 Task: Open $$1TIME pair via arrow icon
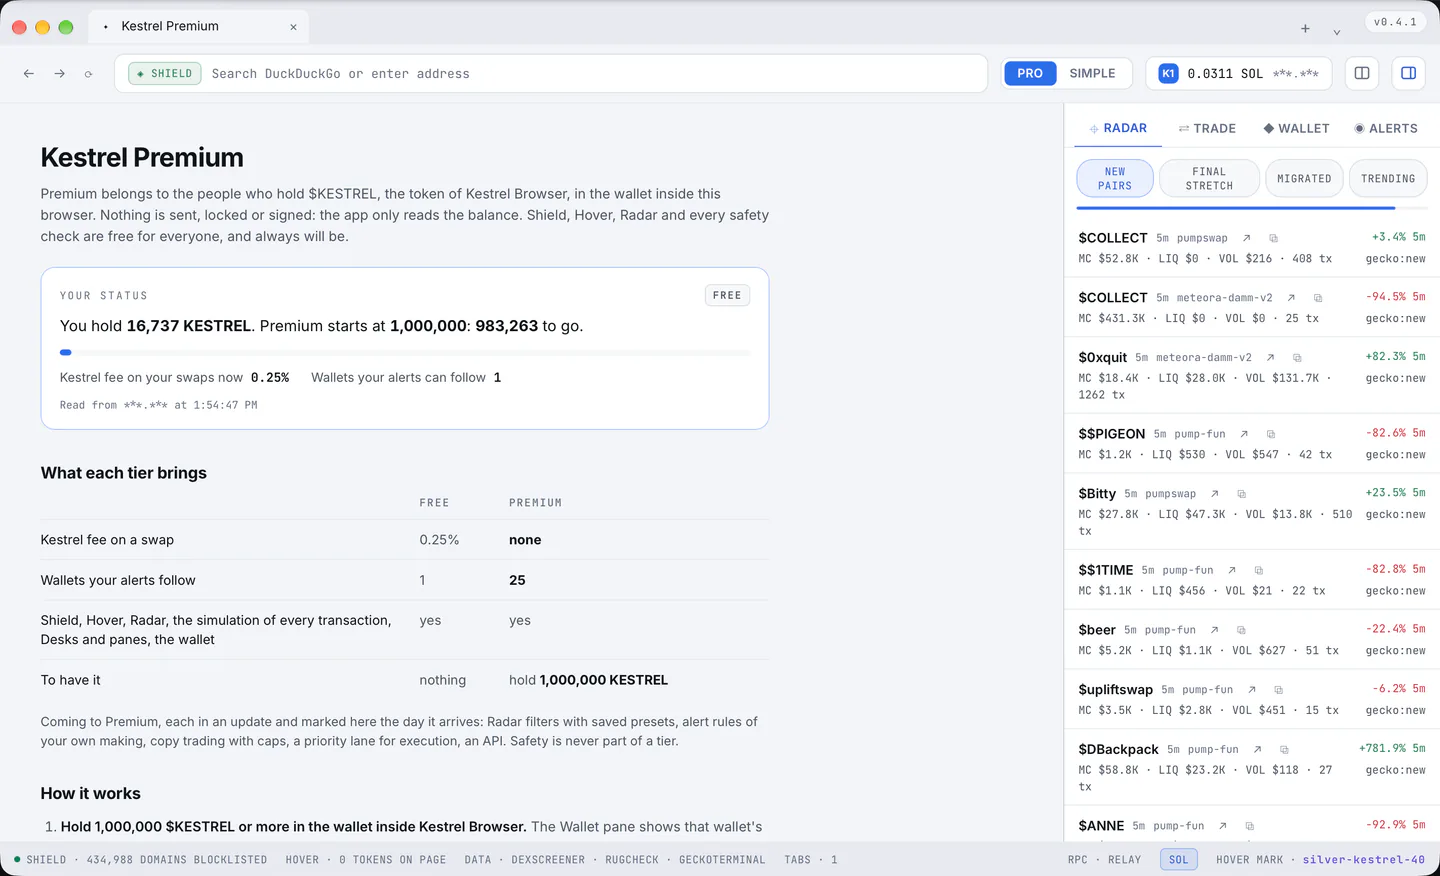point(1232,570)
